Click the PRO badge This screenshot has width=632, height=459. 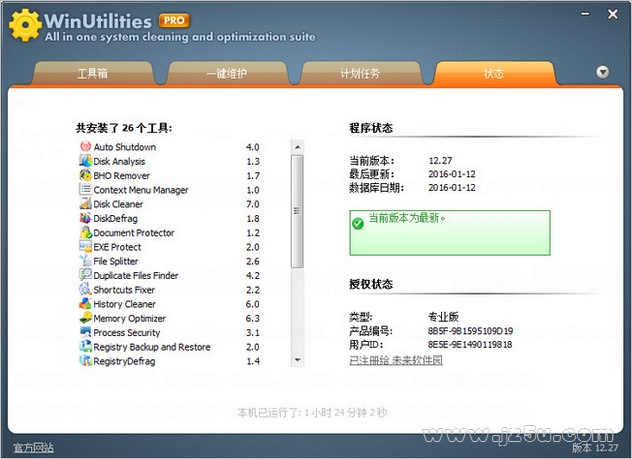(174, 21)
